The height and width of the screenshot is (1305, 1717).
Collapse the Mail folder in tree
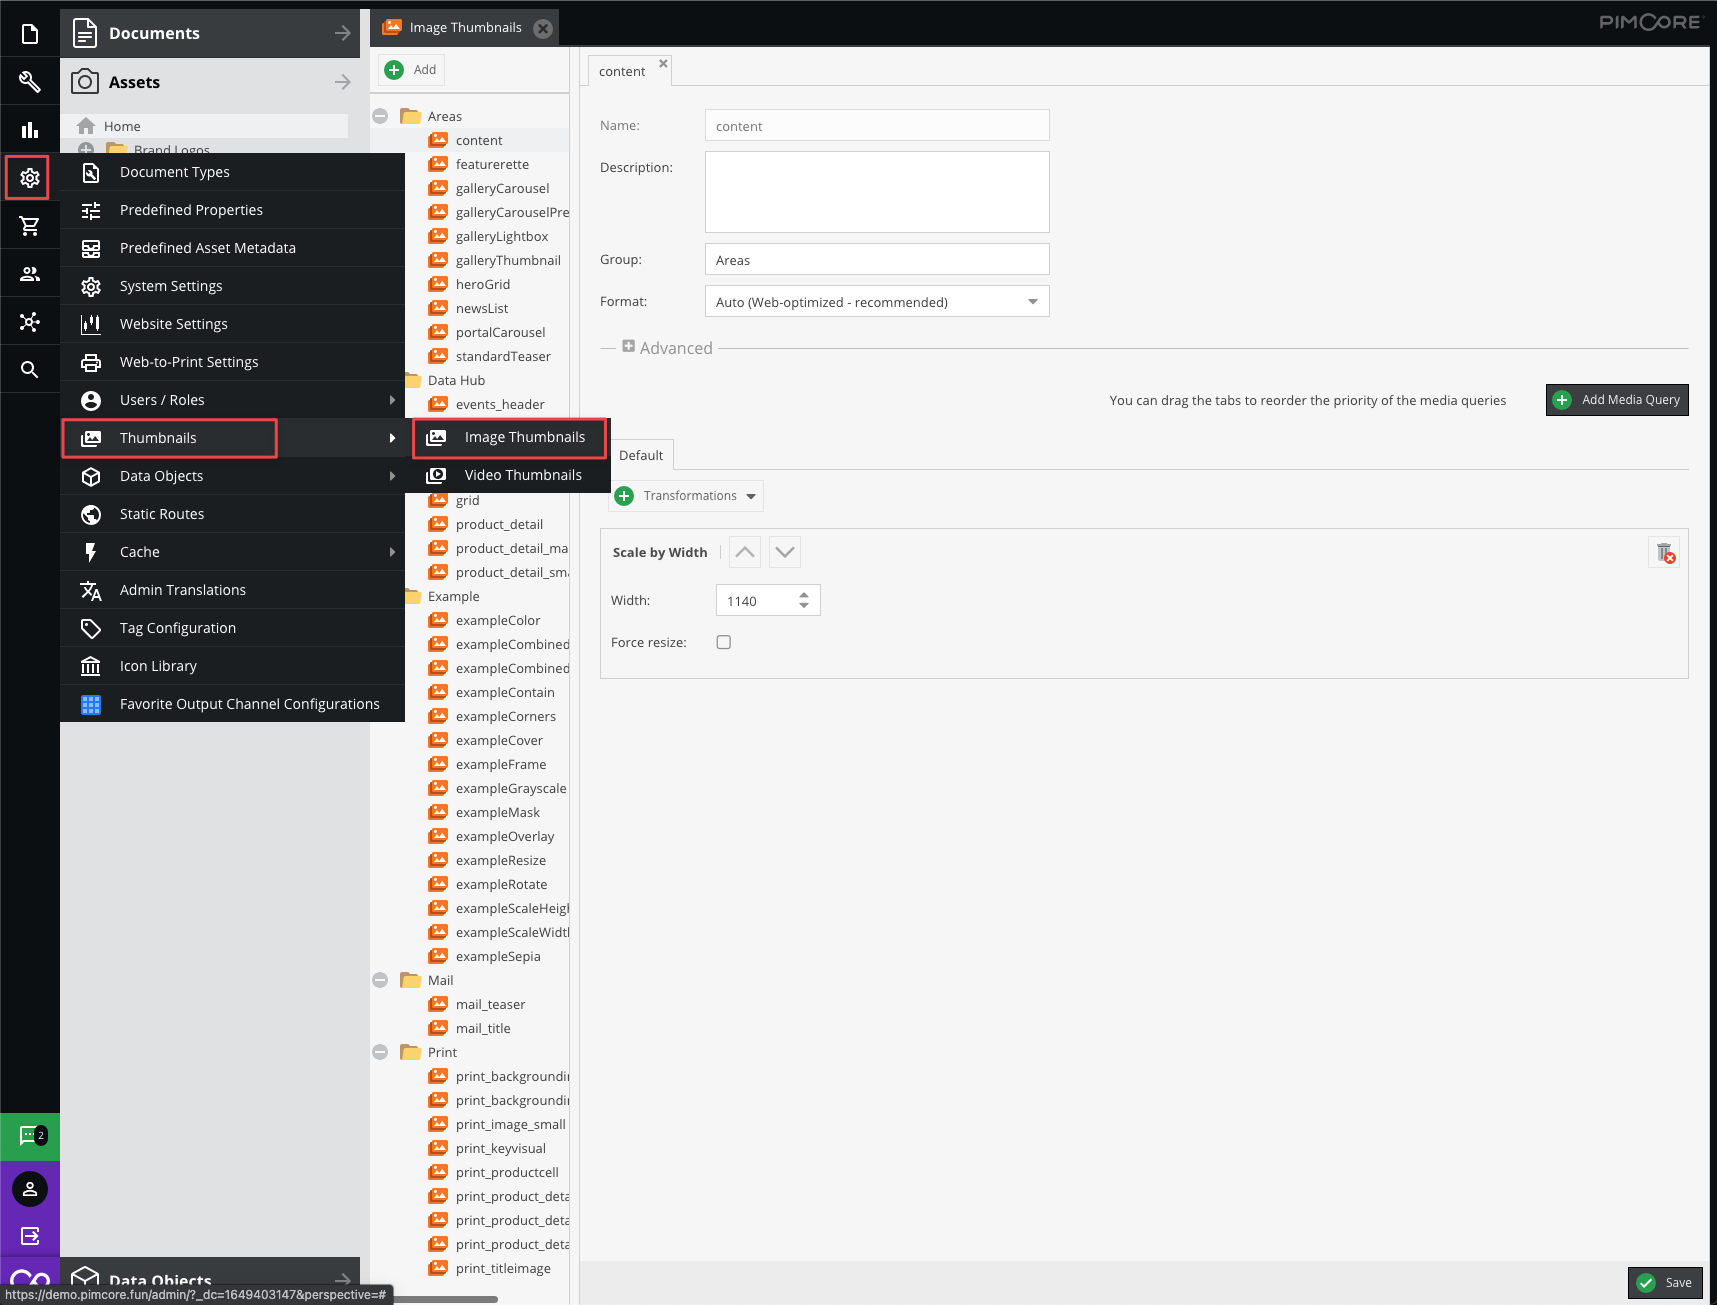[380, 980]
